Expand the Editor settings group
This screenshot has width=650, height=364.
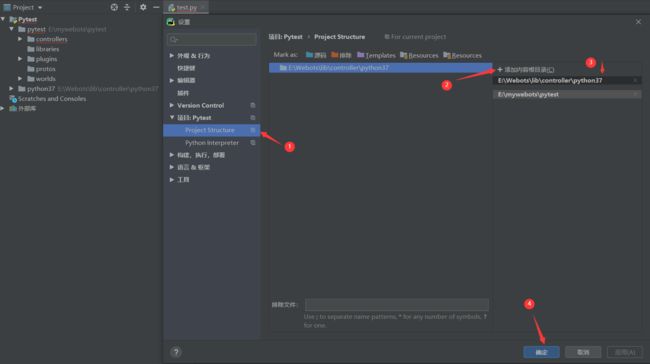(172, 80)
